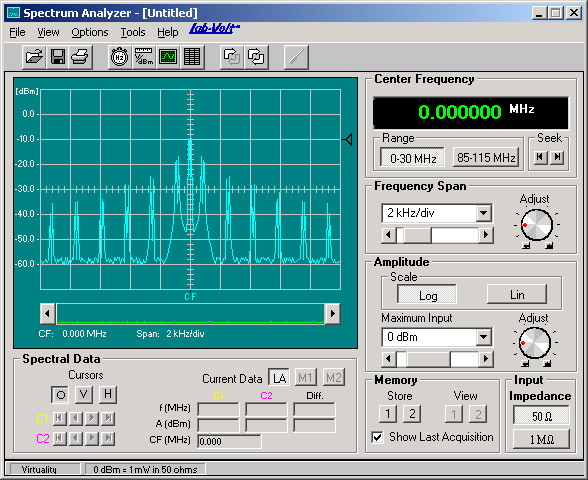The height and width of the screenshot is (480, 588).
Task: Select 1 MΩ input impedance
Action: point(541,439)
